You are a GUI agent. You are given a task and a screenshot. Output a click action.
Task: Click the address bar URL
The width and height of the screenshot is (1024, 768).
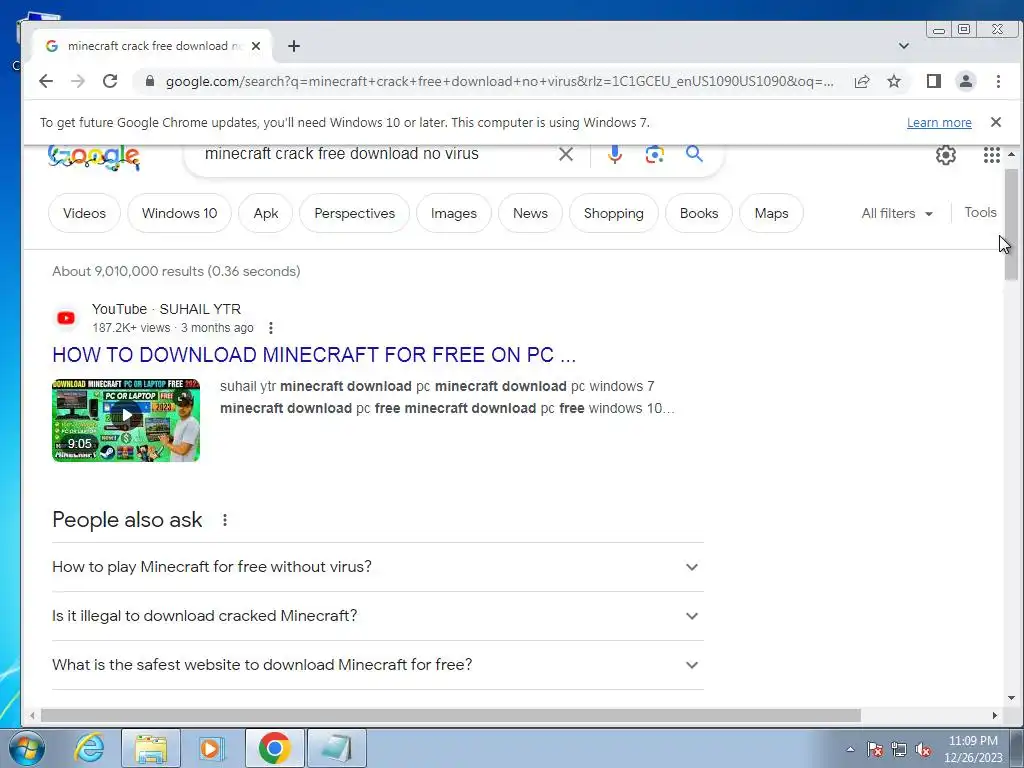(x=500, y=82)
